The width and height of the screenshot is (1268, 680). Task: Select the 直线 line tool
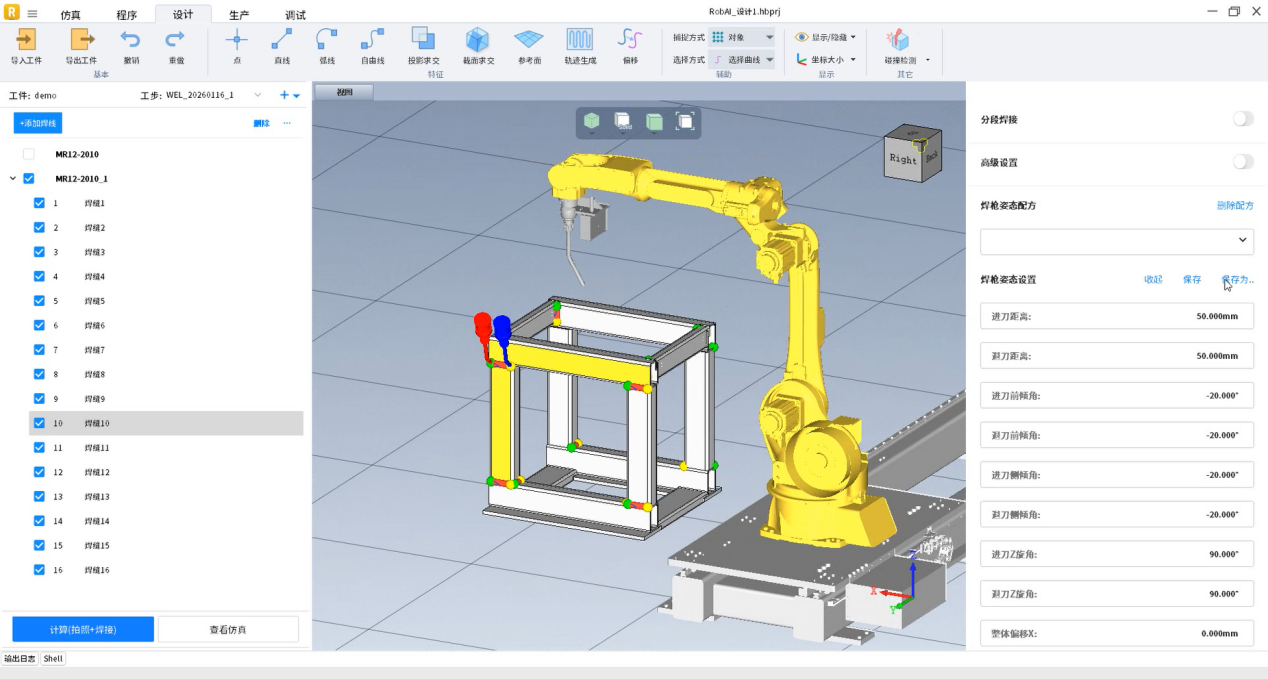click(x=282, y=40)
